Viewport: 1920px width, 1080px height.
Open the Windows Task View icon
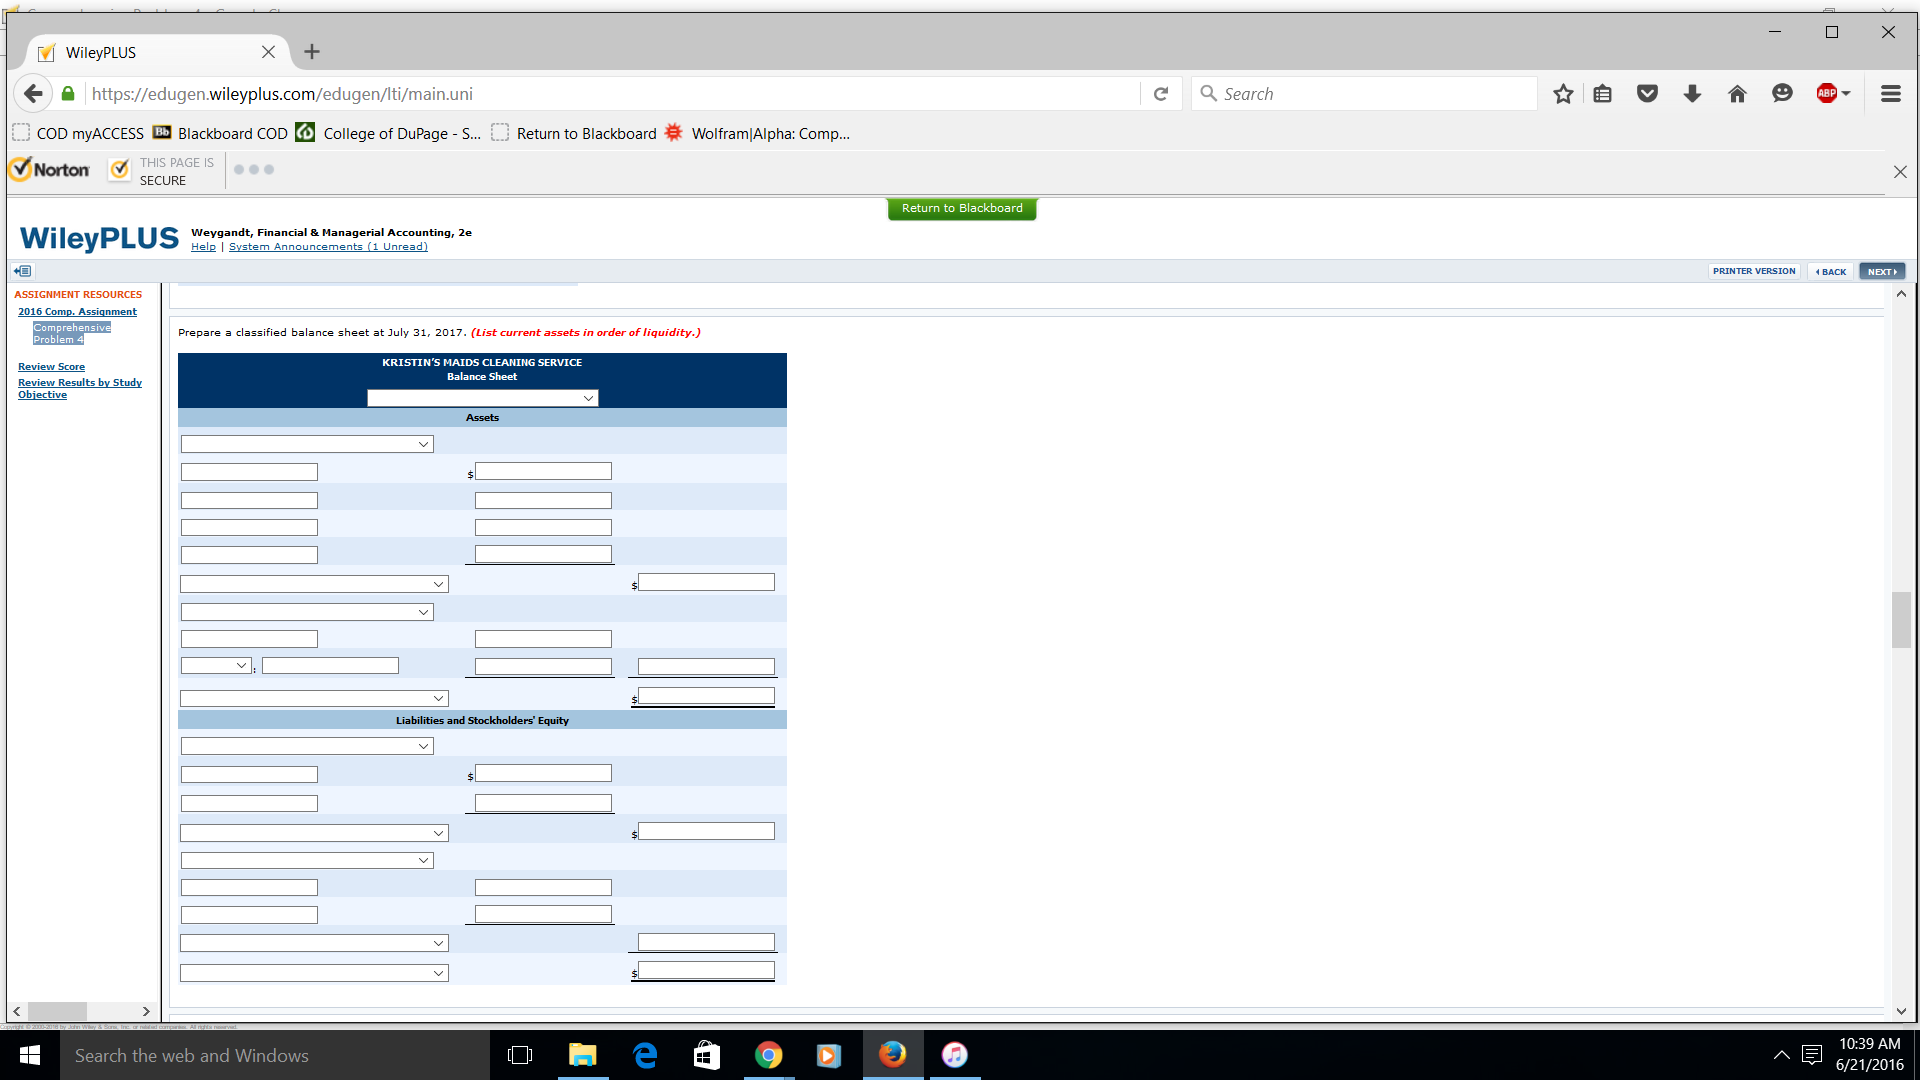coord(520,1055)
